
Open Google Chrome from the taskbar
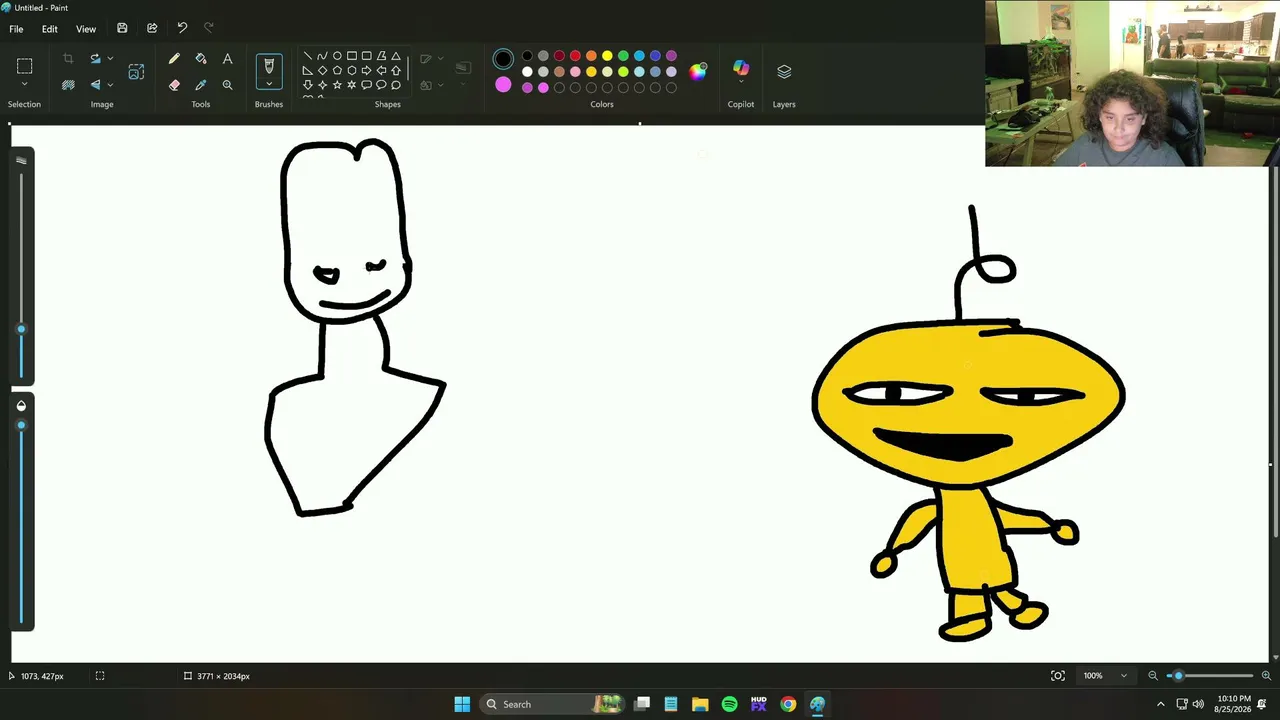click(788, 704)
